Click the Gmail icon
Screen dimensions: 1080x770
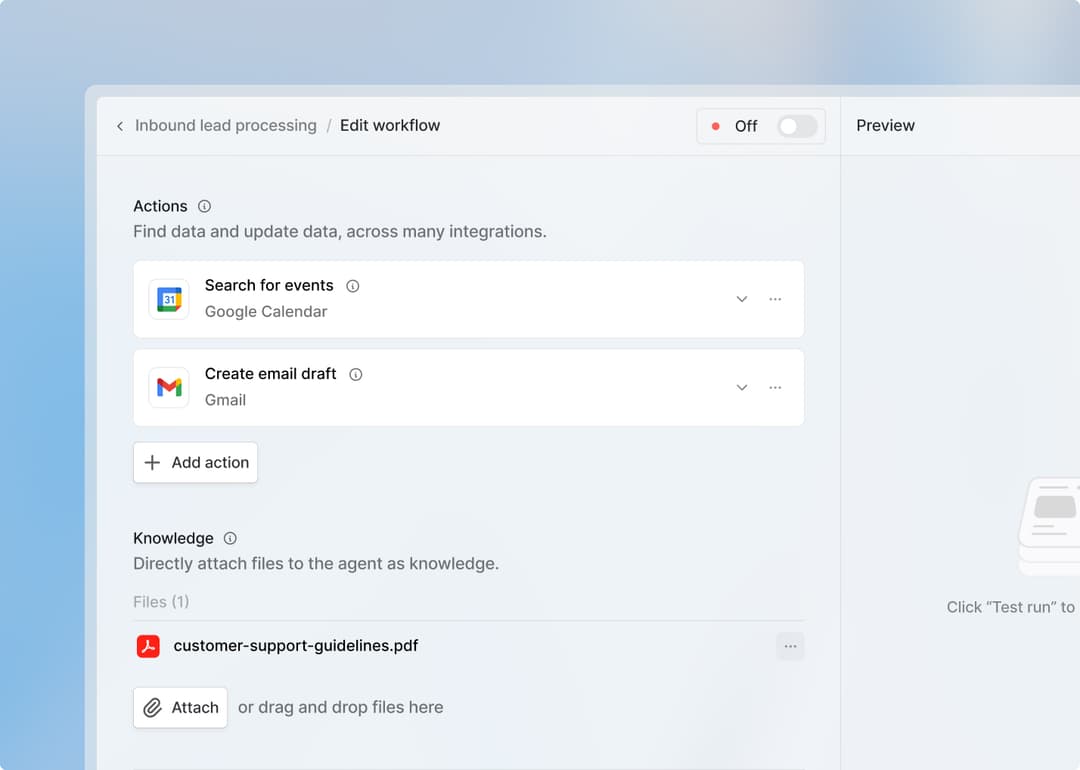tap(168, 387)
